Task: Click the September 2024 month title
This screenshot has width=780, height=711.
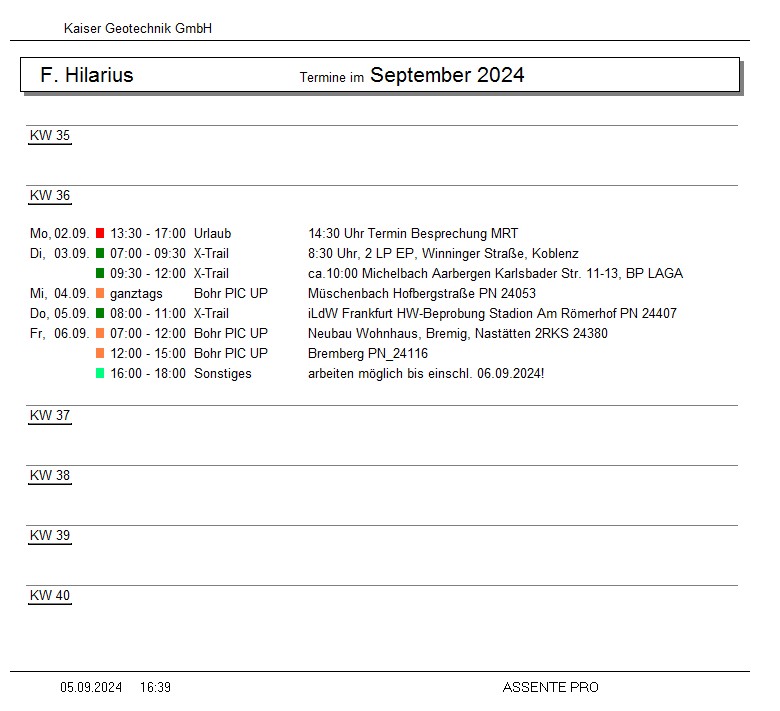Action: [x=447, y=75]
